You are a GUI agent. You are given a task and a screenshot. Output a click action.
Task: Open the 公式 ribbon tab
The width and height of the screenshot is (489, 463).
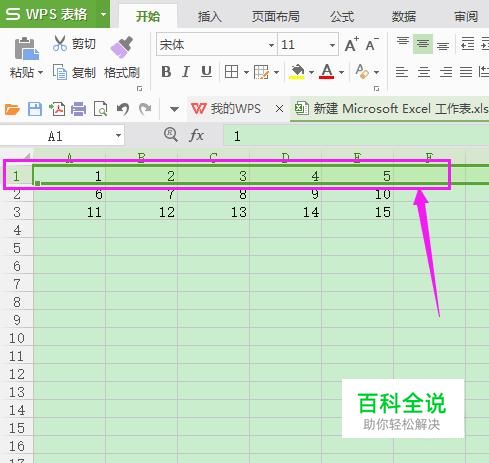(x=342, y=16)
